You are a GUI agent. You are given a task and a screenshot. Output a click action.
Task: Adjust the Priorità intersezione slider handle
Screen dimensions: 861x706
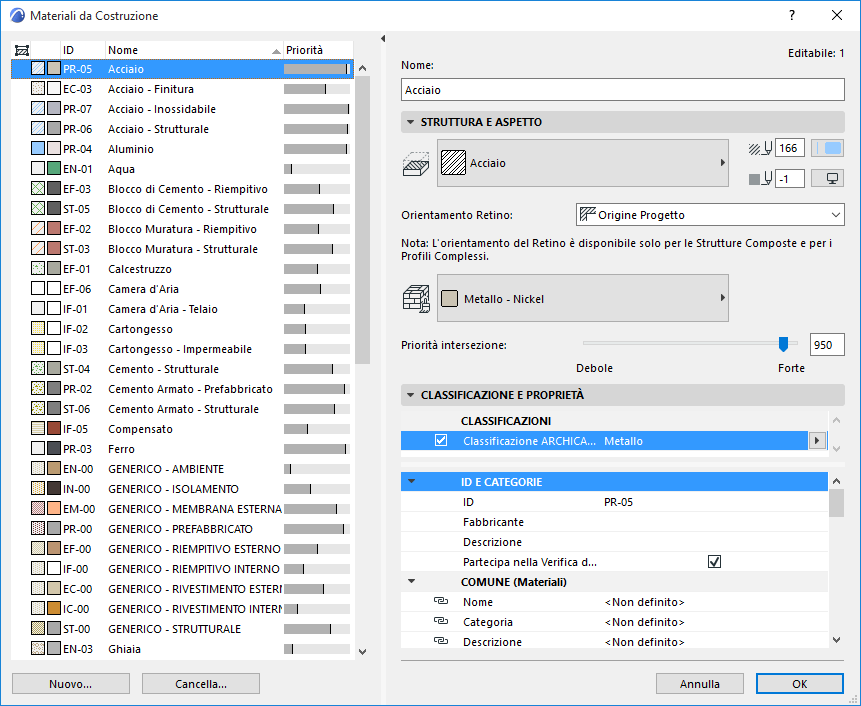[x=784, y=344]
